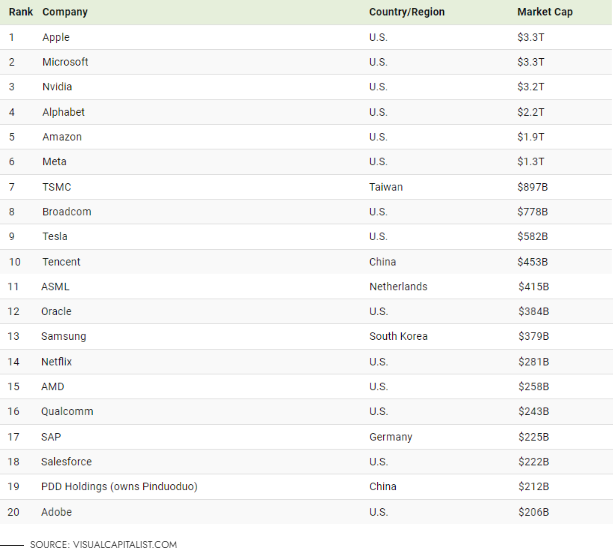This screenshot has height=554, width=613.
Task: Select the Tencent company name
Action: [61, 262]
